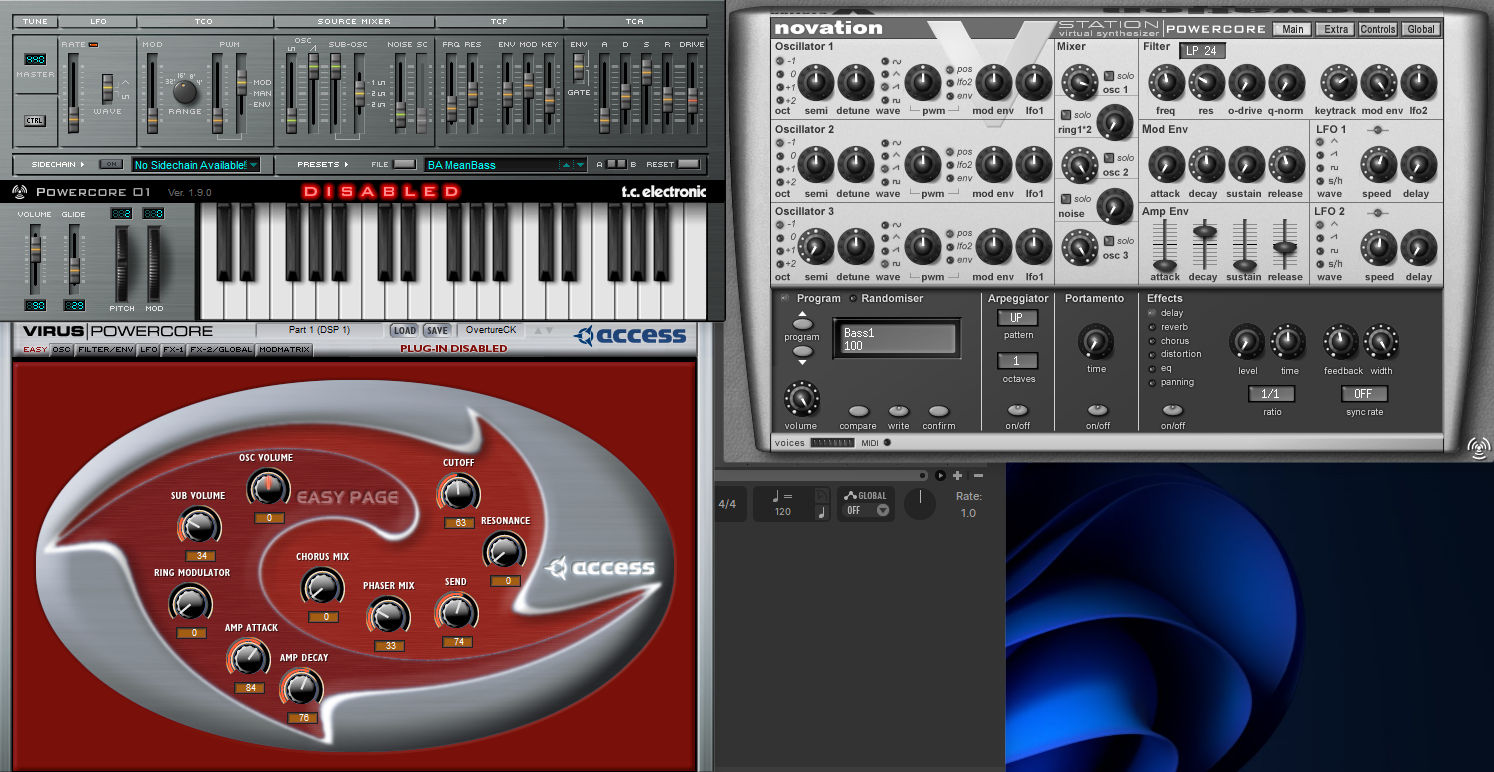The width and height of the screenshot is (1494, 772).
Task: Click the minus zoom icon in host
Action: [978, 475]
